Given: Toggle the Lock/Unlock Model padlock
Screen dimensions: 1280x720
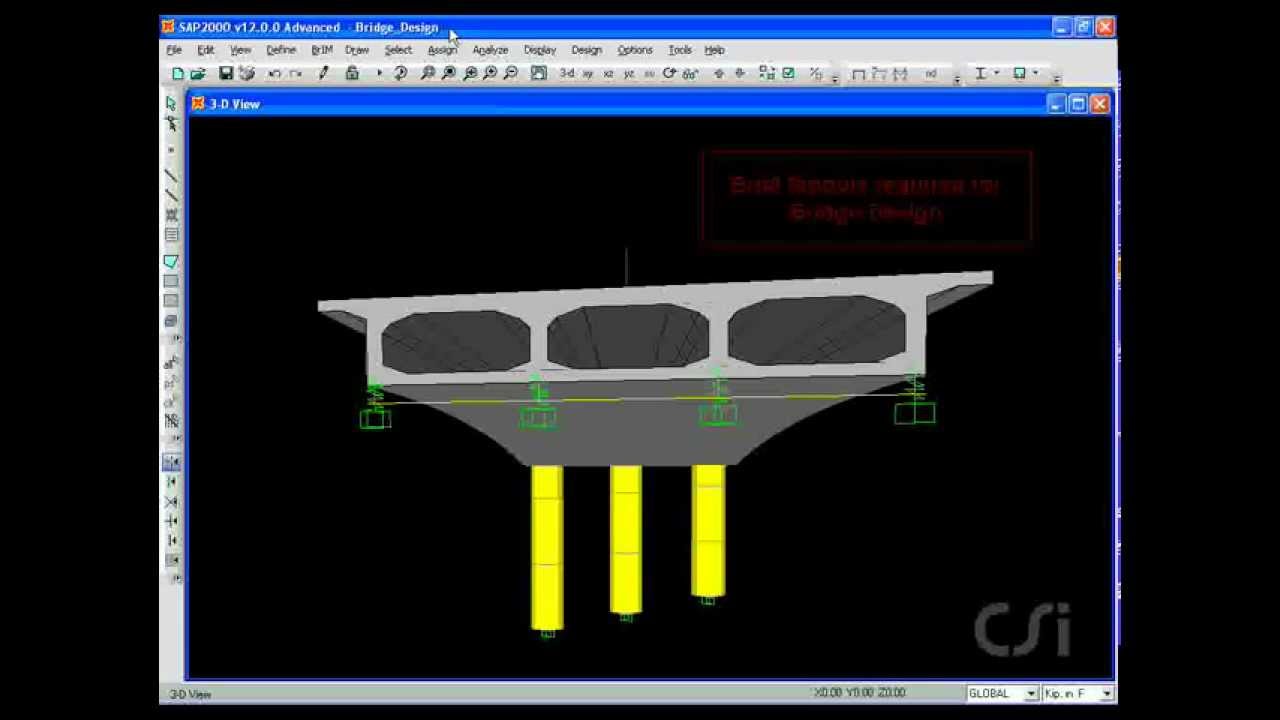Looking at the screenshot, I should coord(352,74).
